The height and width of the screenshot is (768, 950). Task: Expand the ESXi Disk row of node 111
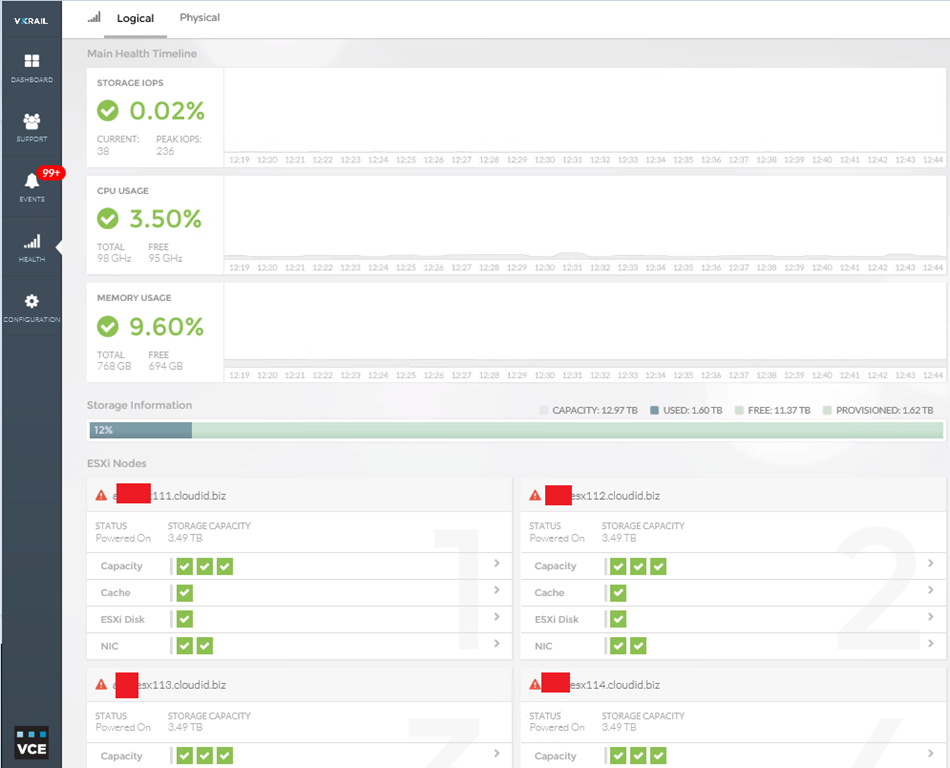click(497, 617)
